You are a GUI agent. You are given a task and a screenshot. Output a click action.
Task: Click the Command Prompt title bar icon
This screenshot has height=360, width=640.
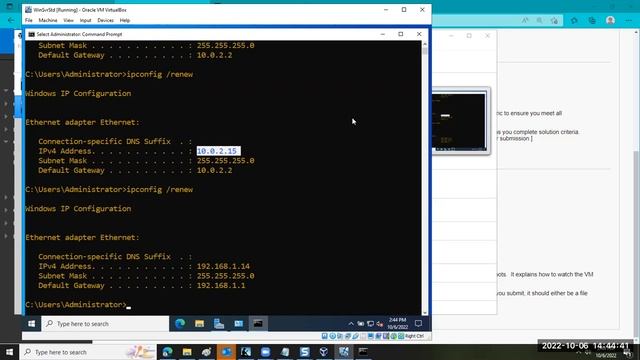[x=31, y=34]
